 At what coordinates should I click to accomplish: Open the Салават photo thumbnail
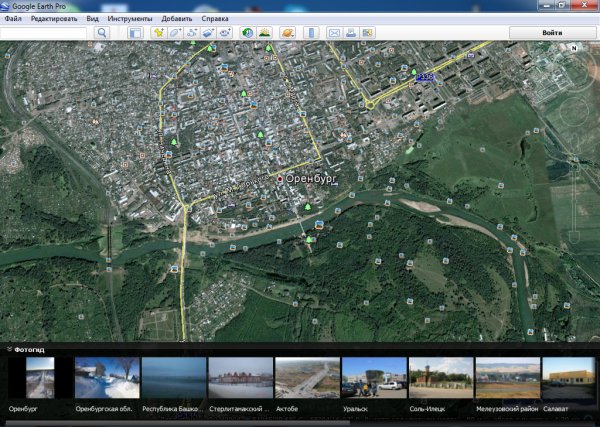569,378
